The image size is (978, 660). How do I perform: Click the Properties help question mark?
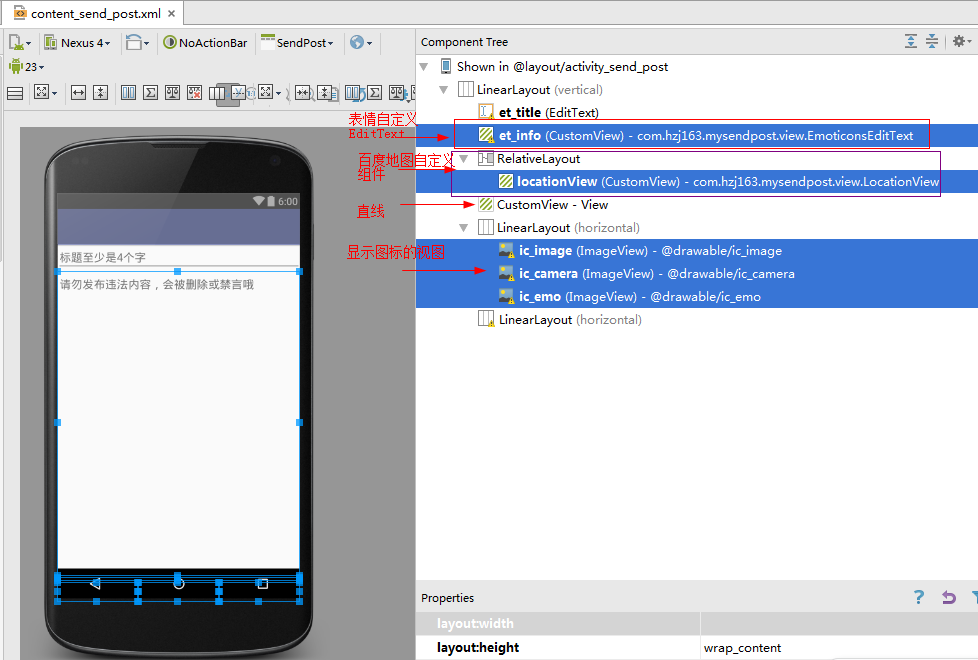[919, 598]
